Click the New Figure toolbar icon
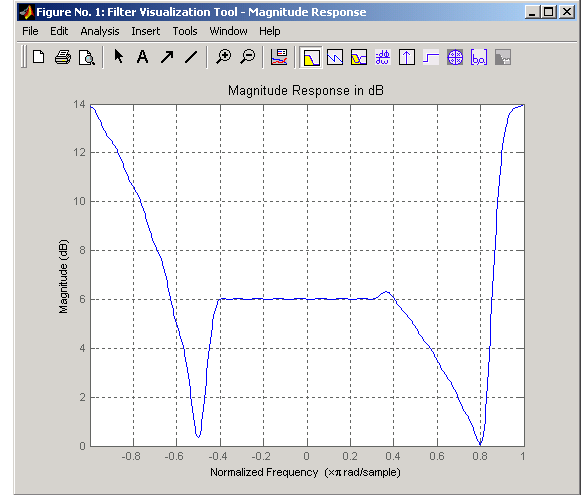The image size is (581, 495). pos(39,57)
